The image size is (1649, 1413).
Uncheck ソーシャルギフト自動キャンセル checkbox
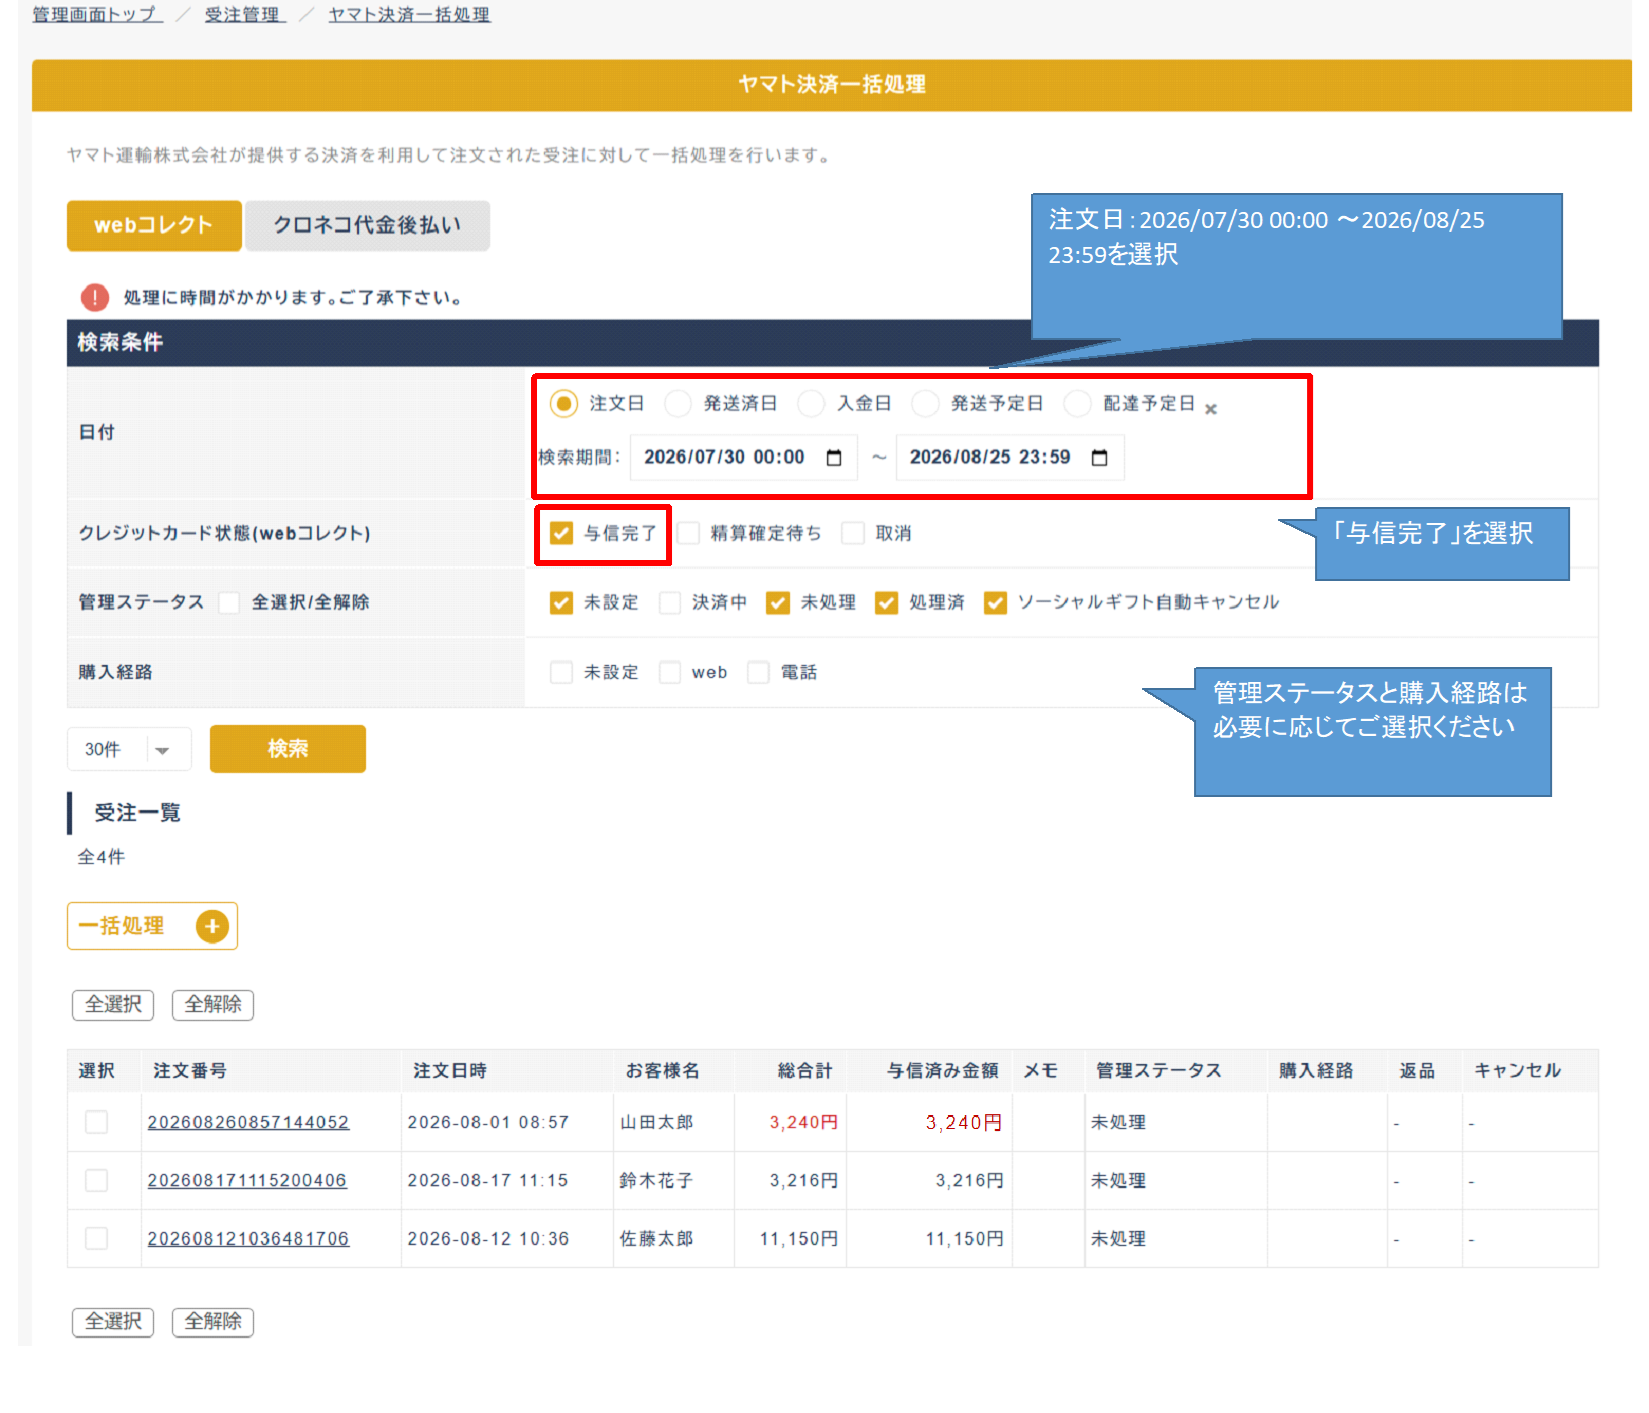[x=995, y=602]
